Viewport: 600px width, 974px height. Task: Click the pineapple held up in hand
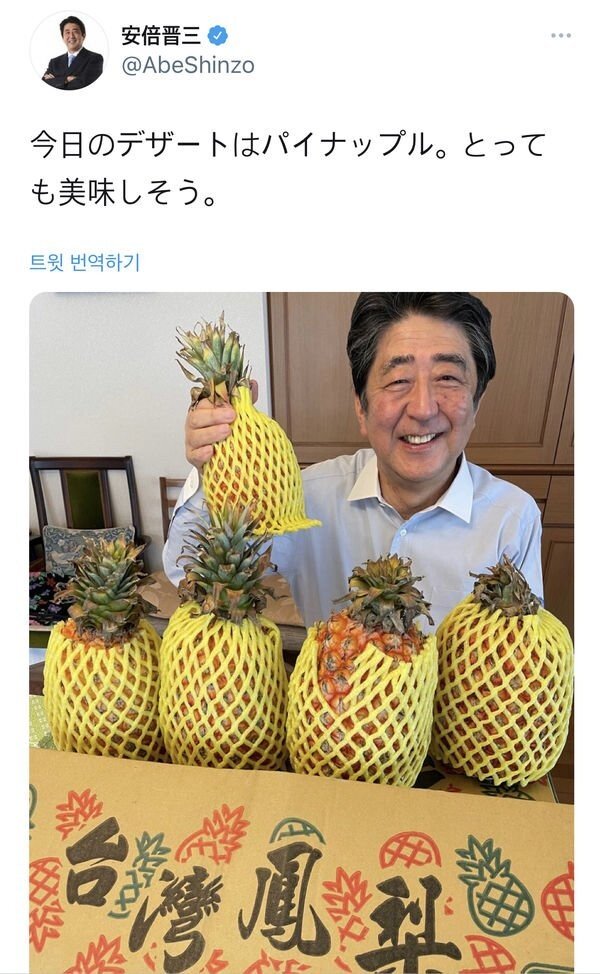coord(245,435)
